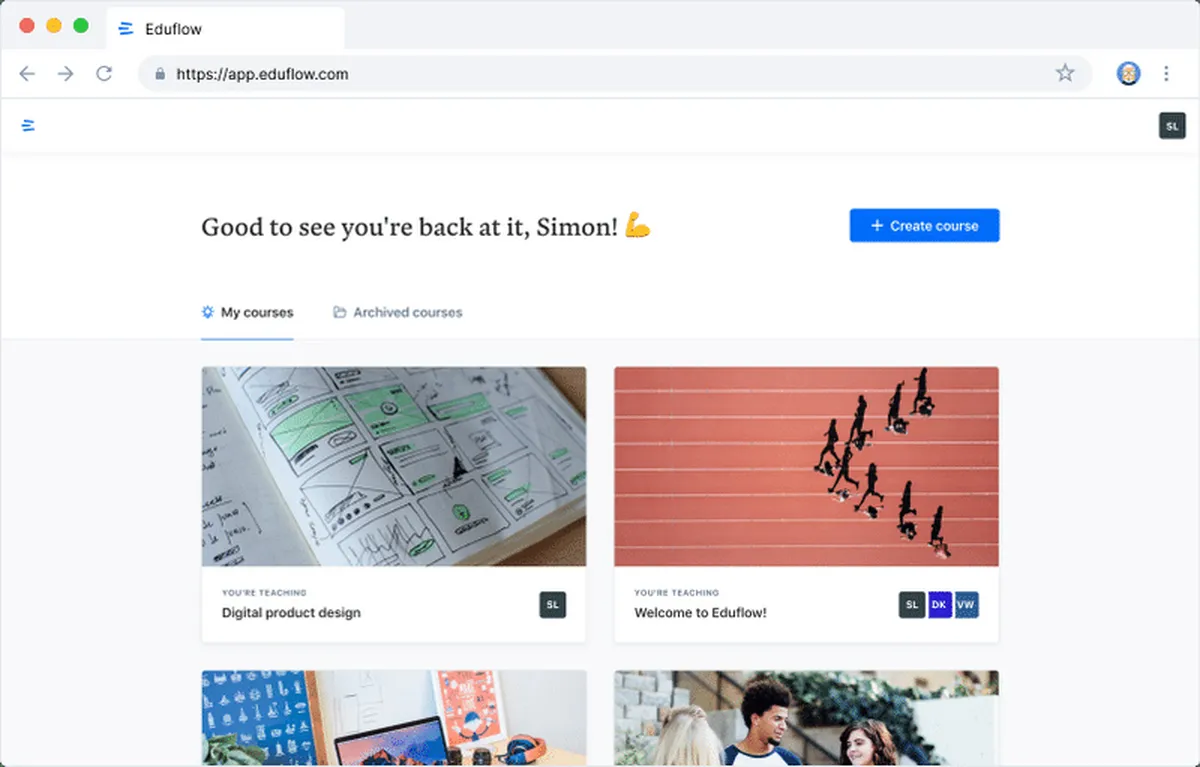Click the running track course thumbnail
Image resolution: width=1200 pixels, height=767 pixels.
point(806,467)
